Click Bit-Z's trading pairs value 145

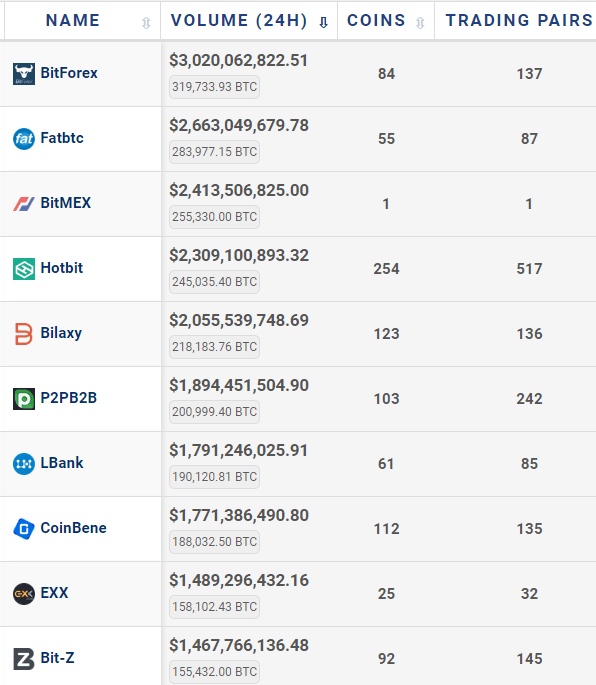pyautogui.click(x=529, y=659)
